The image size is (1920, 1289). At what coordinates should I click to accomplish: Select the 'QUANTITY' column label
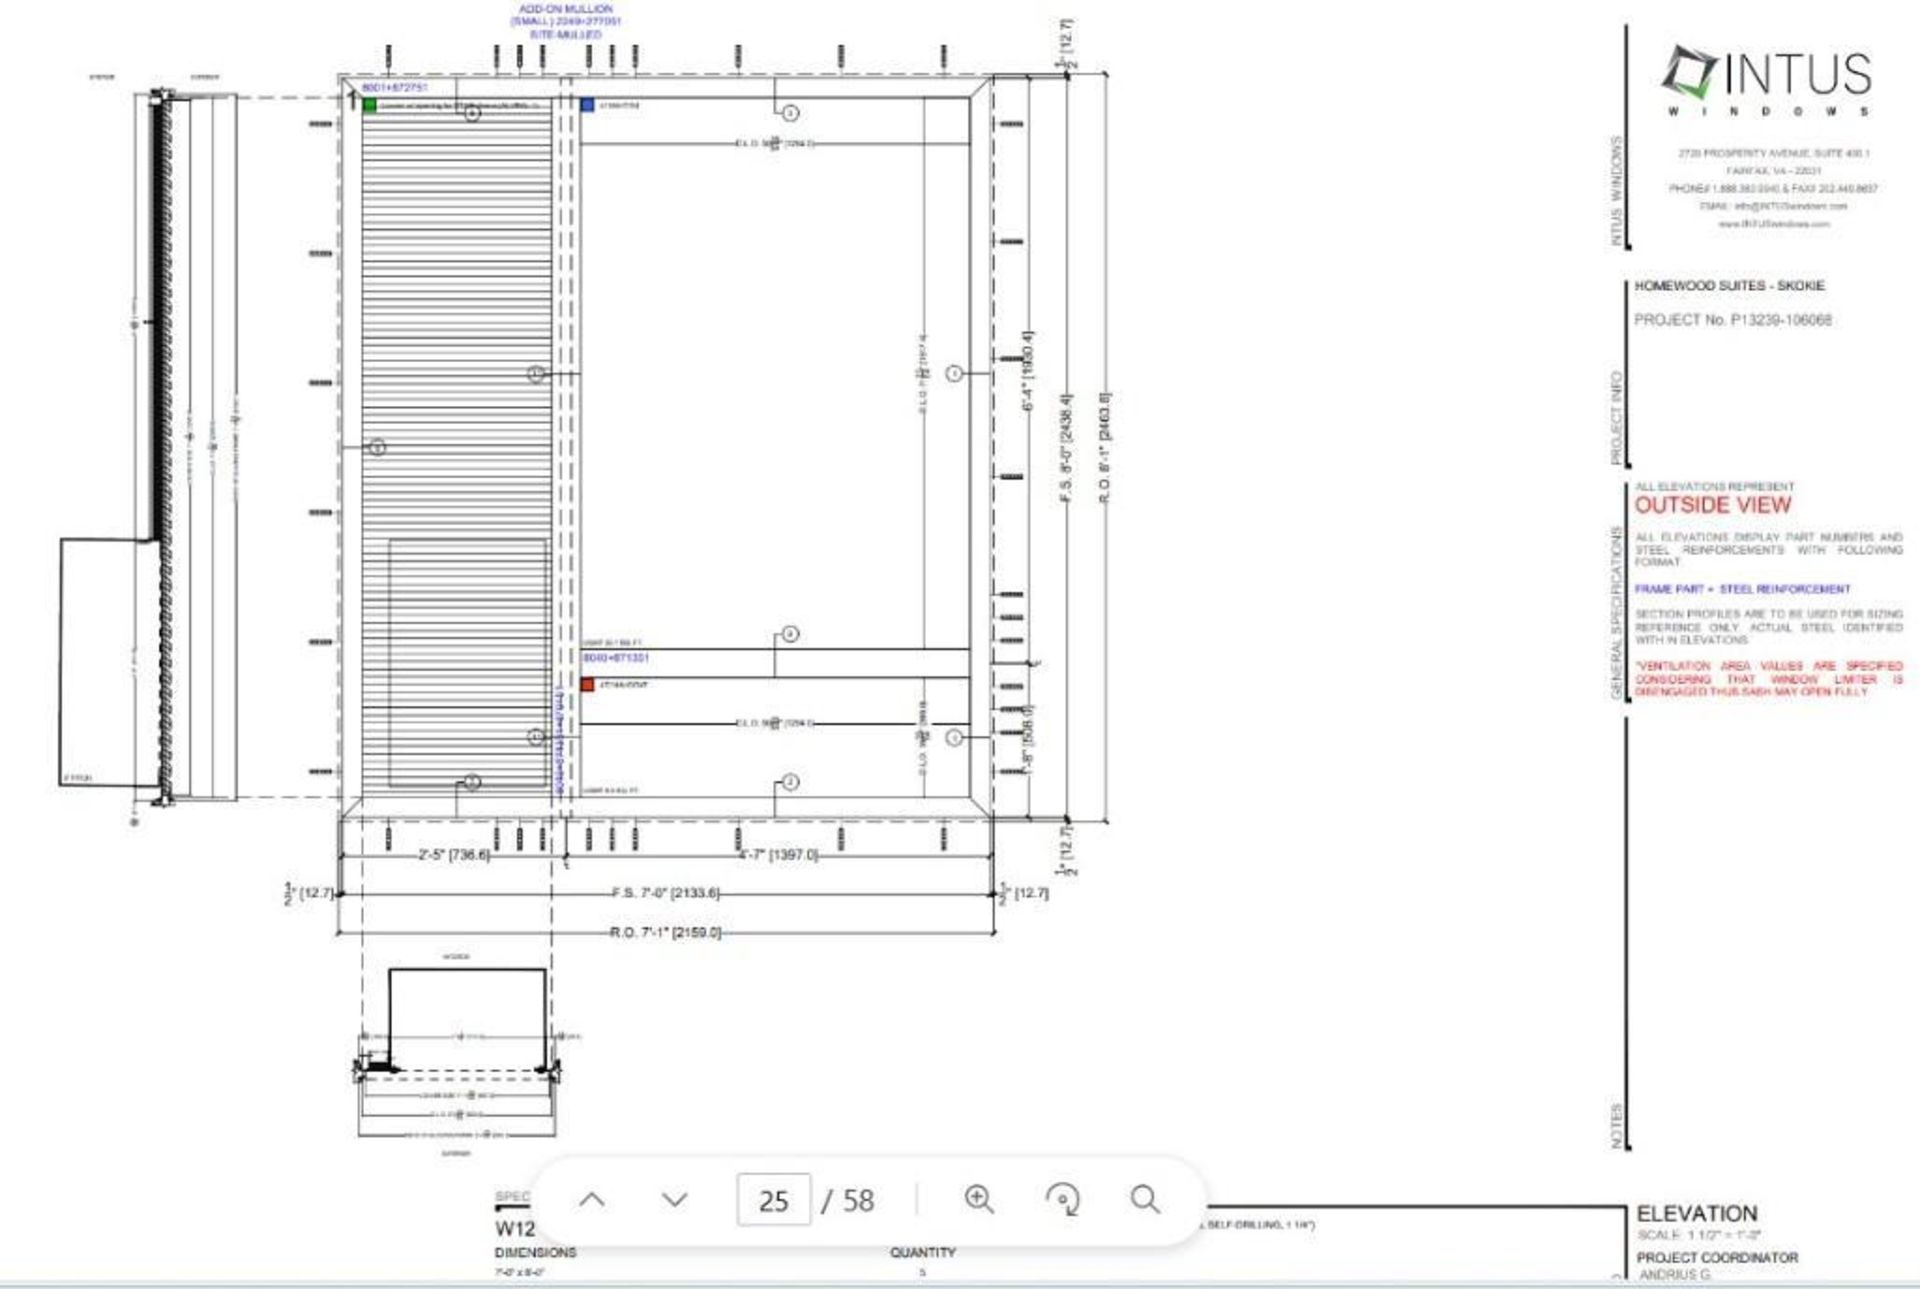(922, 1252)
